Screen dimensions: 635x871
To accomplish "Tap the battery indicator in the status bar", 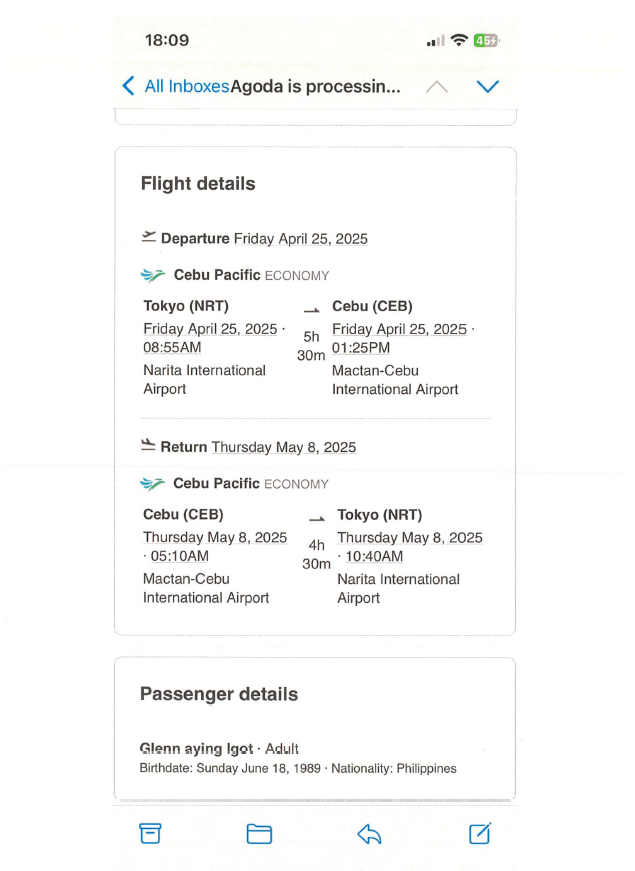I will pyautogui.click(x=486, y=41).
